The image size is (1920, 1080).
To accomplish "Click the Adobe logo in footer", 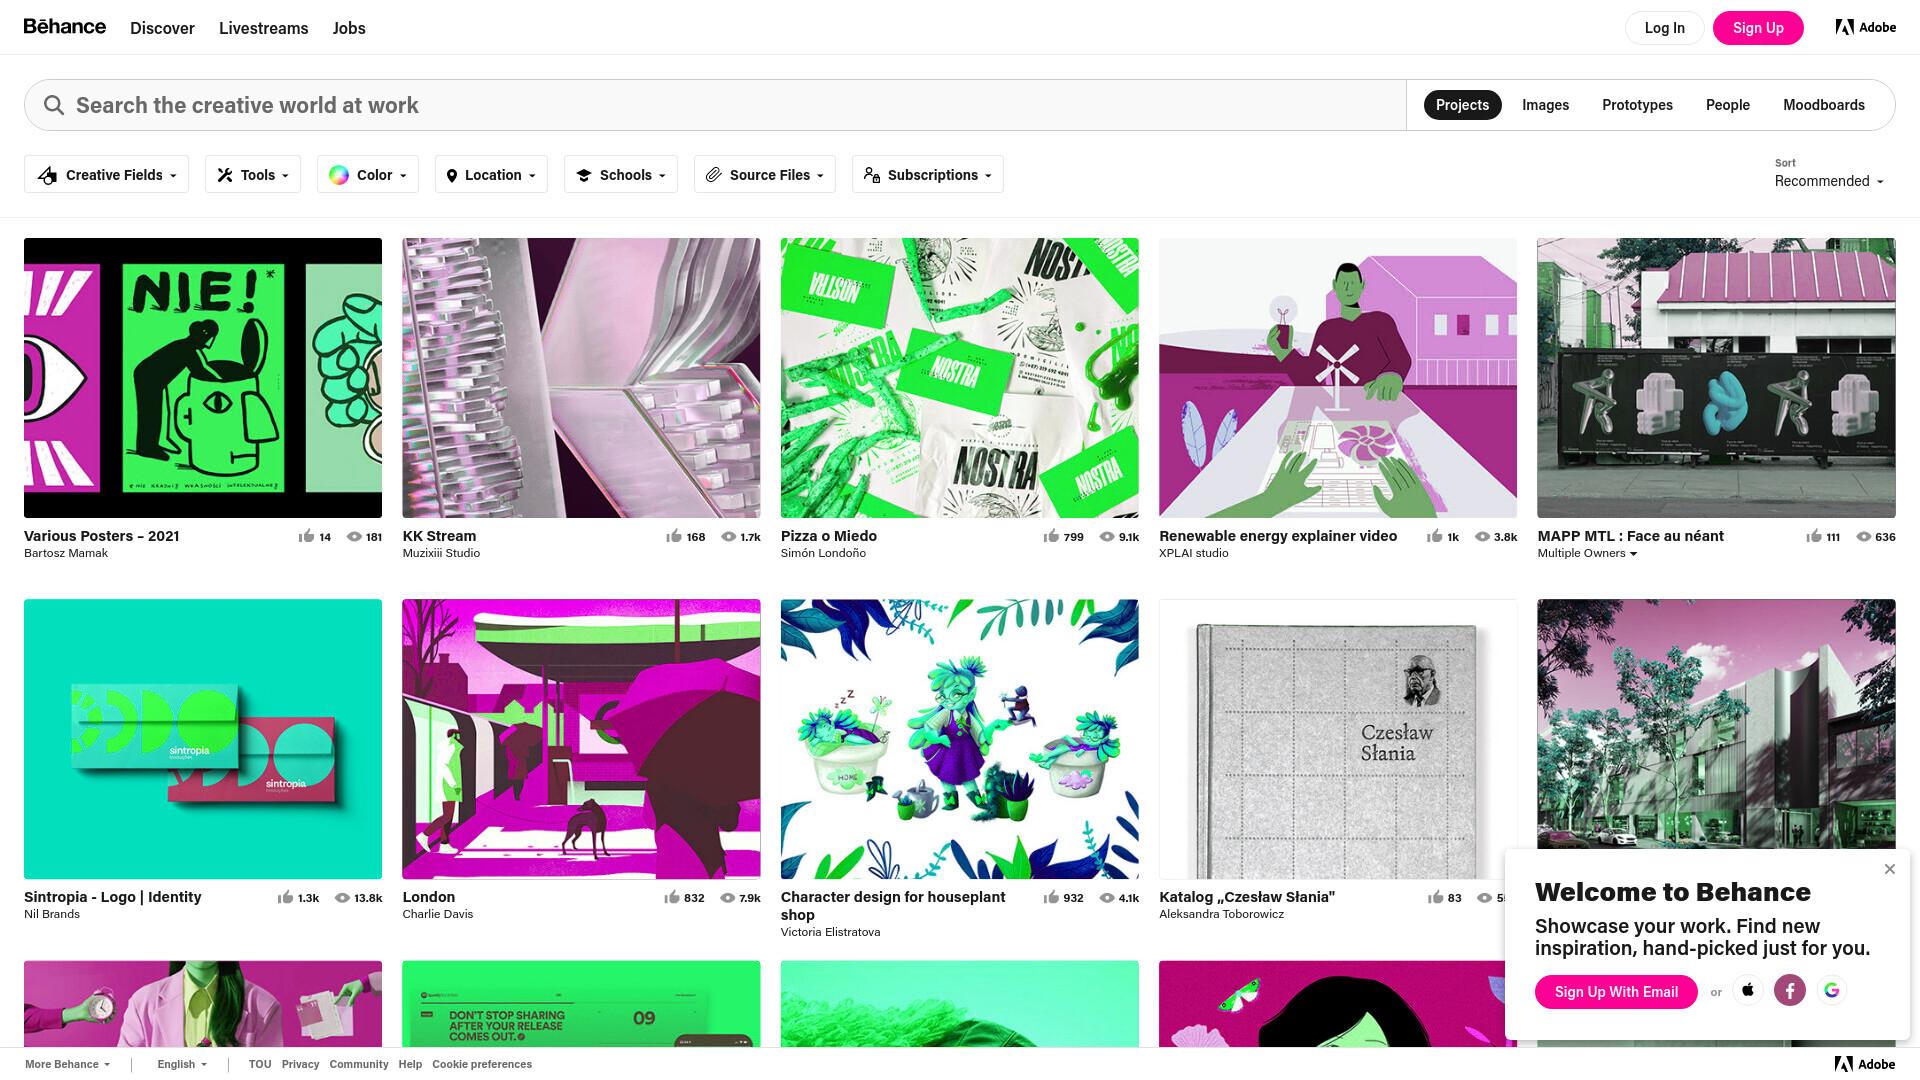I will point(1865,1064).
